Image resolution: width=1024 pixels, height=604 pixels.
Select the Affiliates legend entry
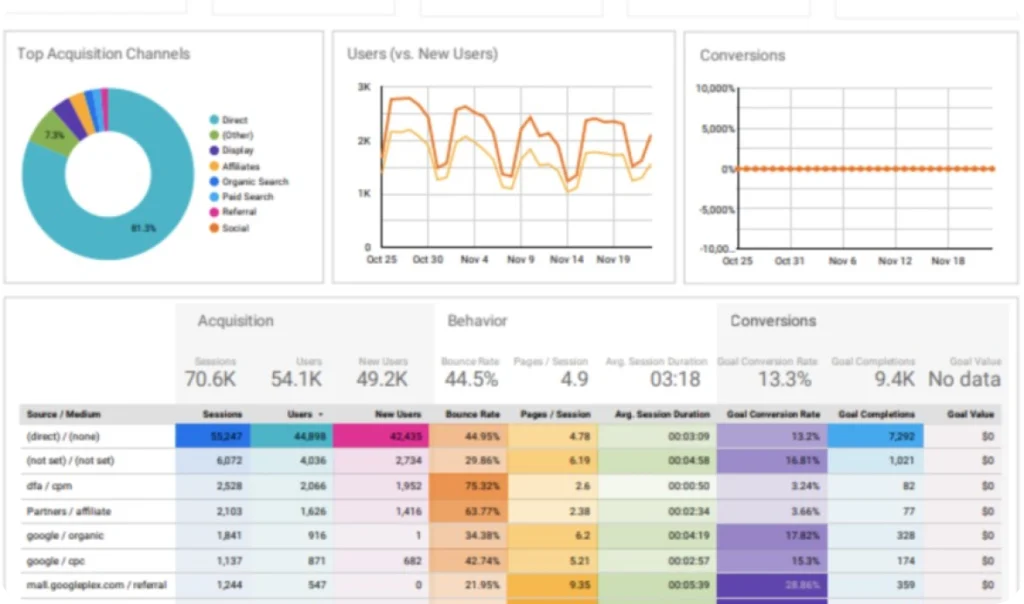[240, 166]
